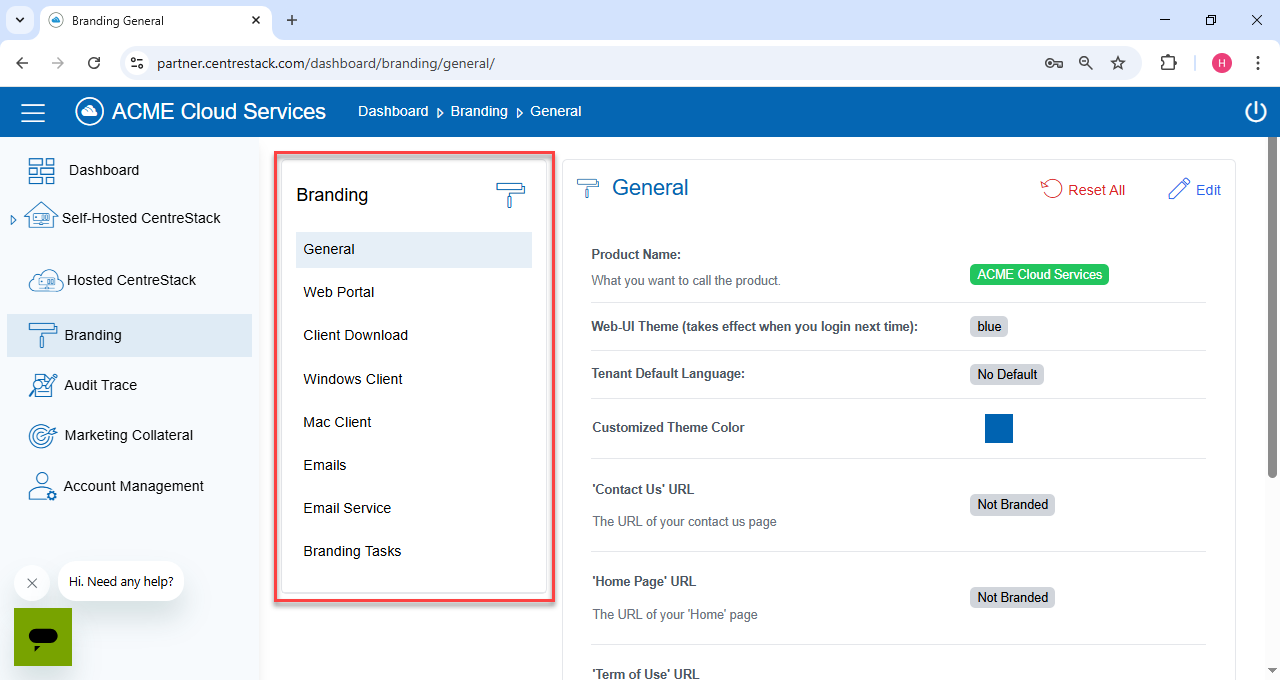Click the Account Management user icon
Viewport: 1280px width, 680px height.
(x=42, y=487)
